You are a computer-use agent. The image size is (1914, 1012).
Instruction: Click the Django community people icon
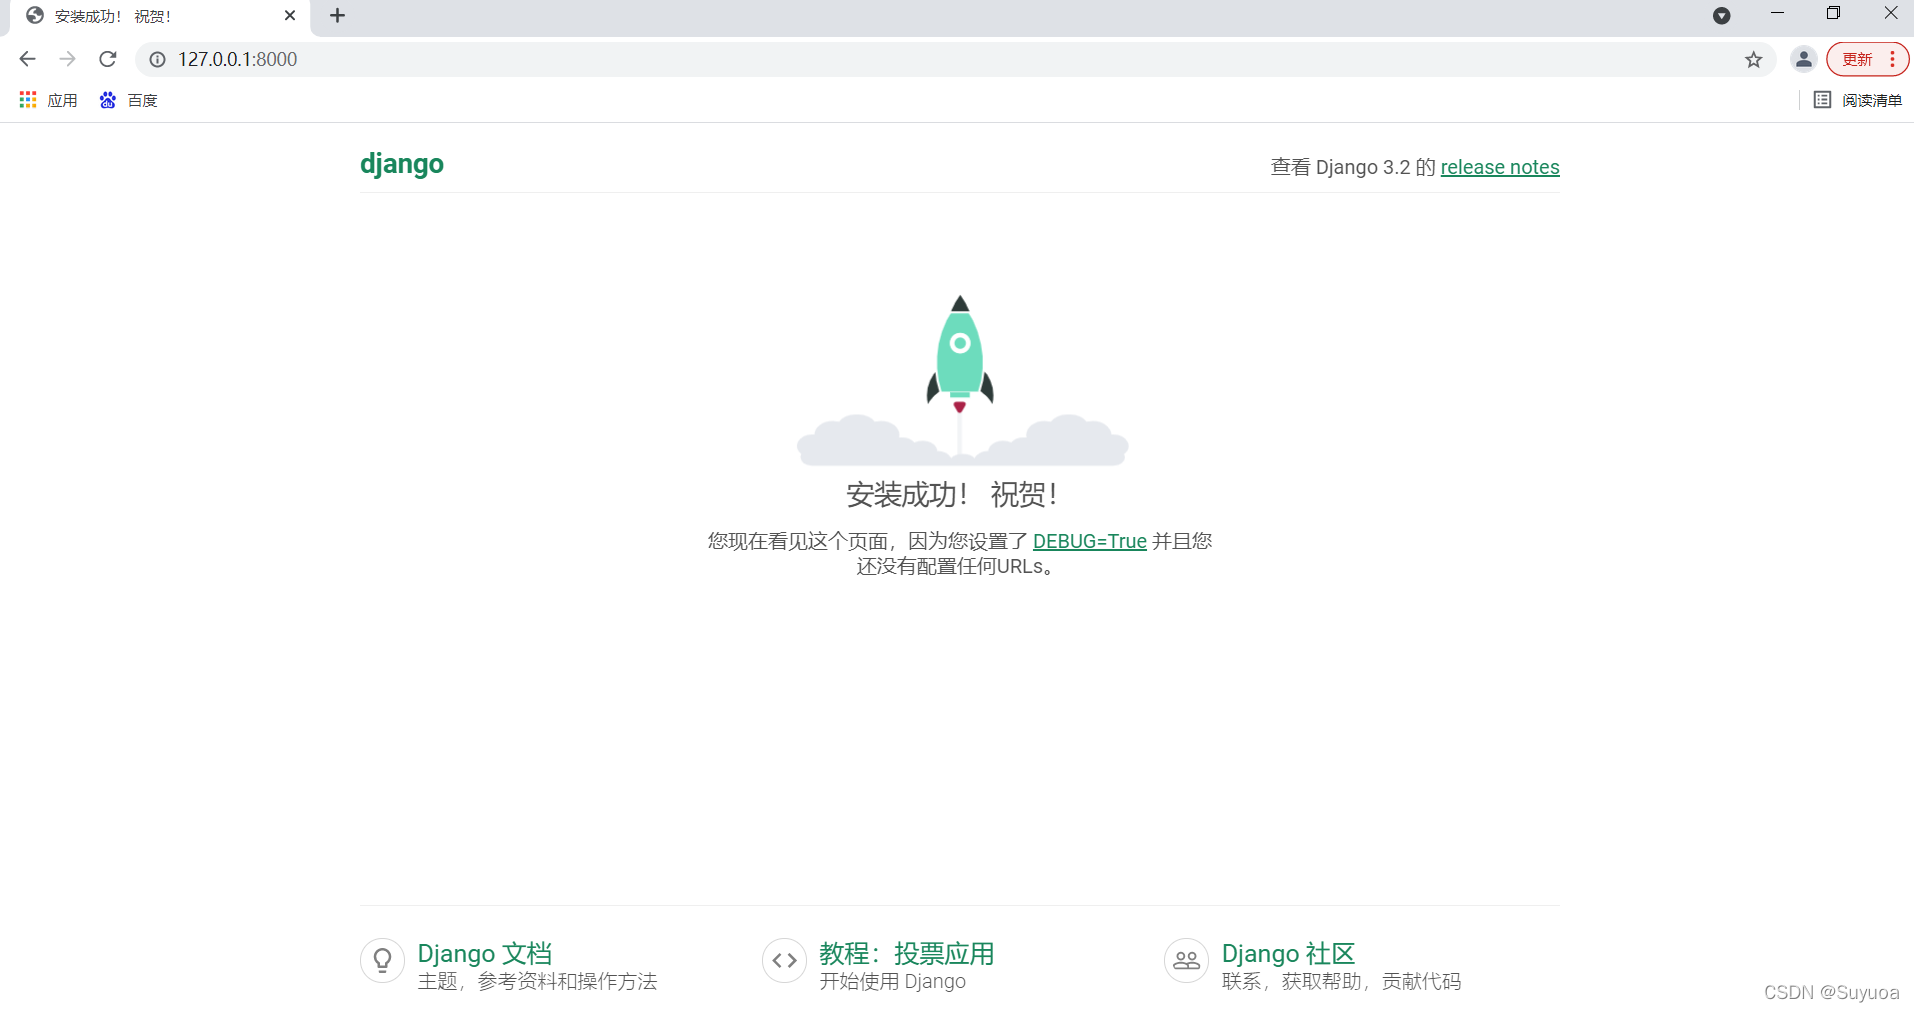point(1186,960)
